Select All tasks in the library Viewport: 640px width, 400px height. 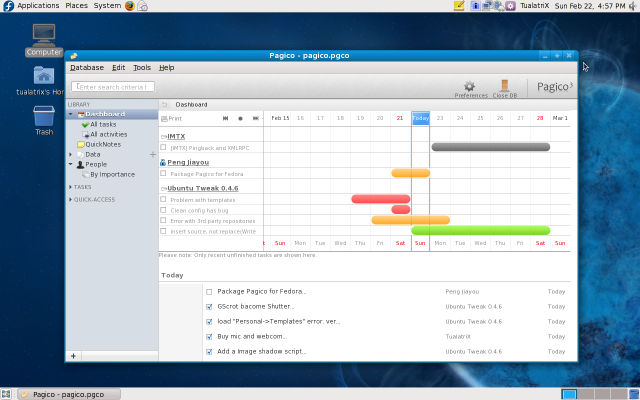103,124
